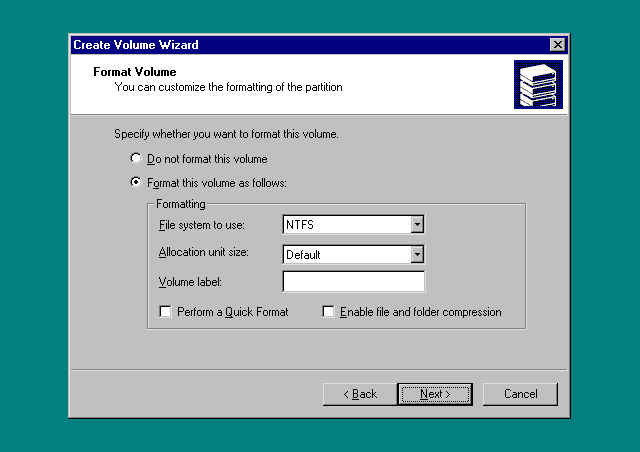Click the Create Volume Wizard title bar
640x452 pixels.
click(300, 45)
